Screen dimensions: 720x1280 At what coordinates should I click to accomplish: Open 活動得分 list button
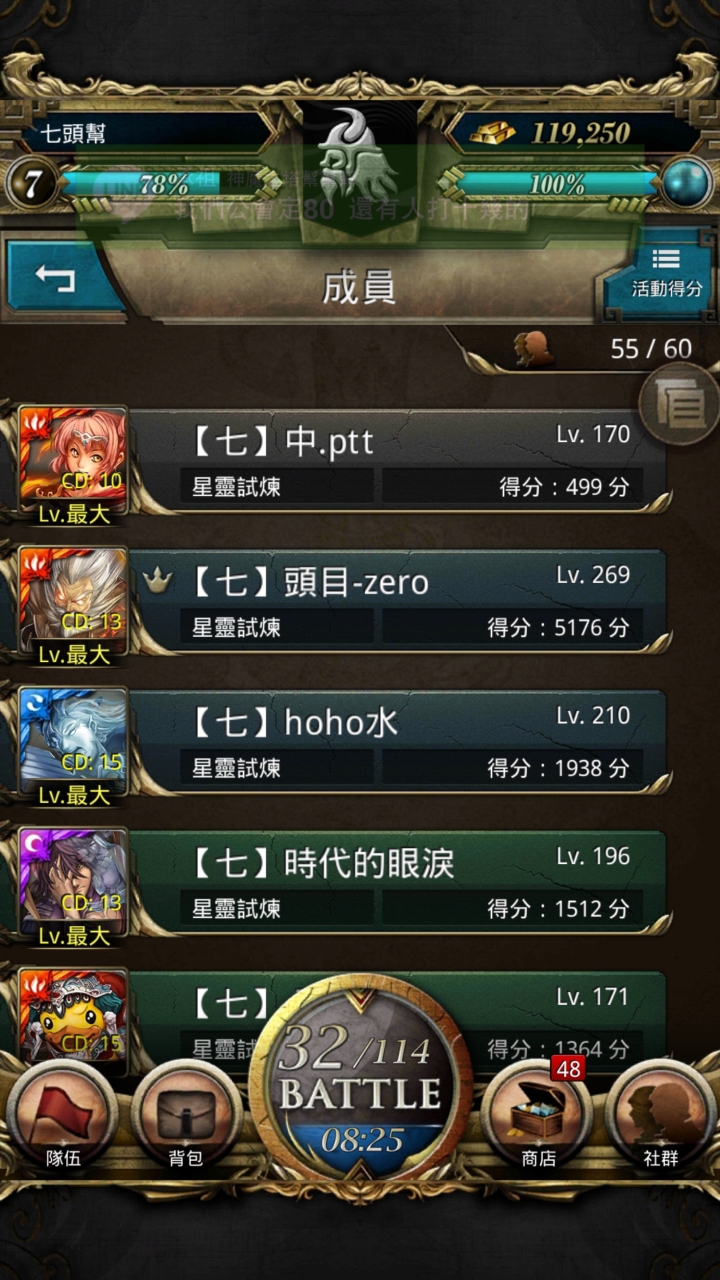pos(663,272)
